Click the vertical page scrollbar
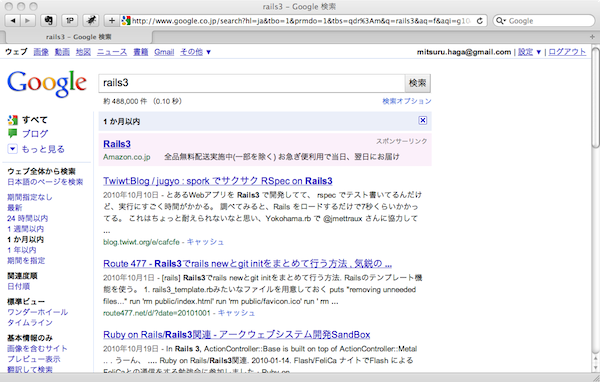Viewport: 600px width, 382px height. pos(595,97)
